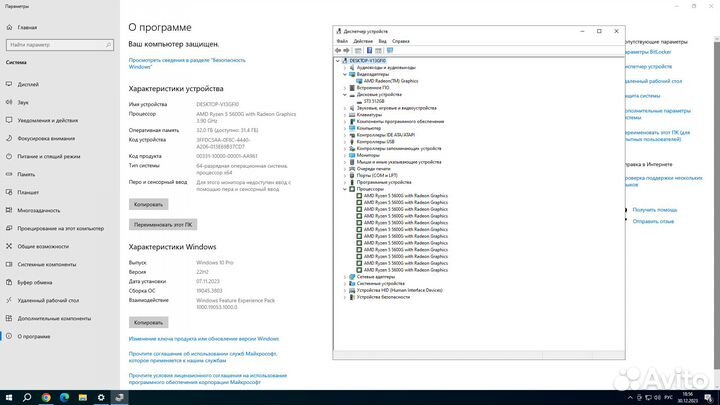The image size is (720, 405).
Task: Select Порты (COM и LPT) row
Action: (377, 175)
